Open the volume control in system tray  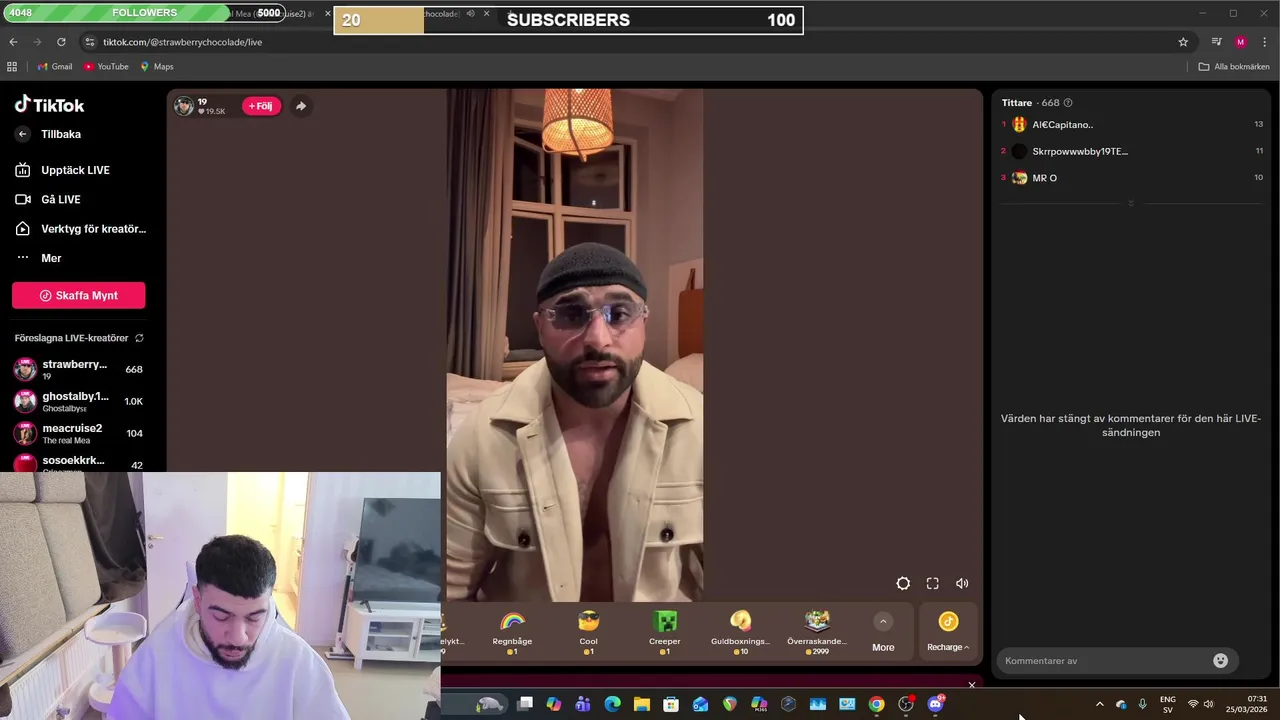[x=1208, y=704]
